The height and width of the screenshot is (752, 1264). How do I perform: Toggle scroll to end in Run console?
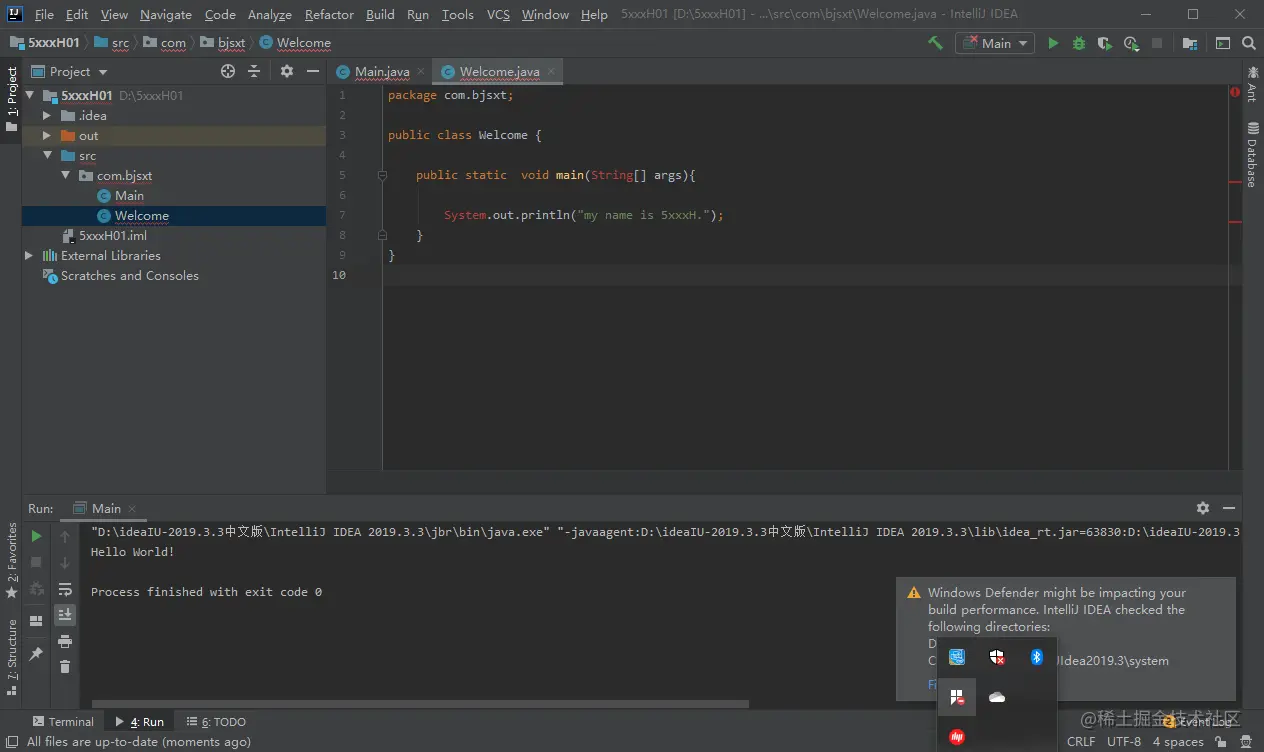tap(65, 615)
